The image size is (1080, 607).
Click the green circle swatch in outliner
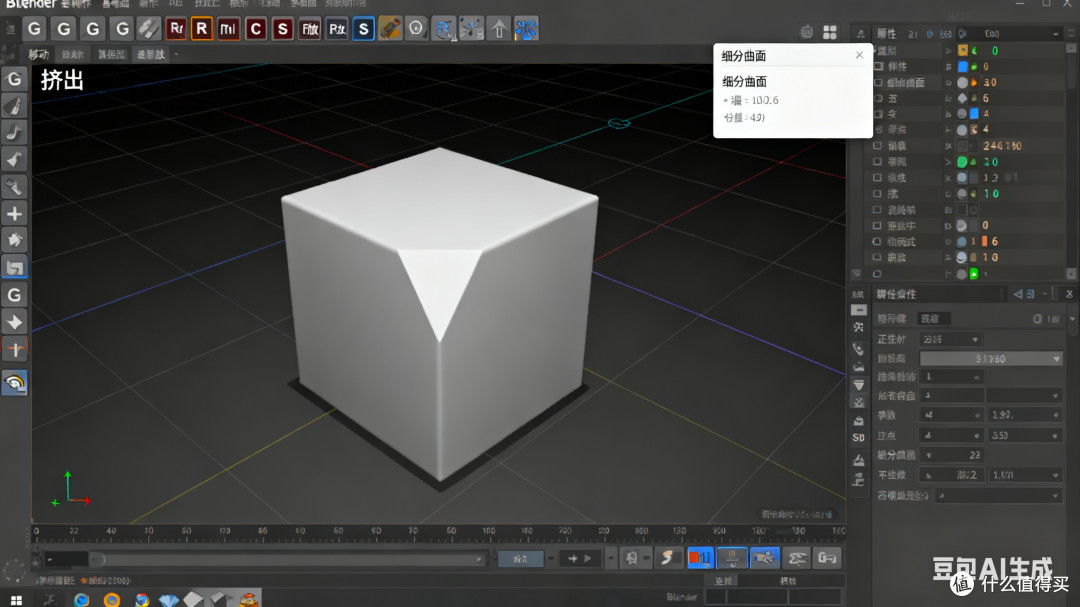962,162
